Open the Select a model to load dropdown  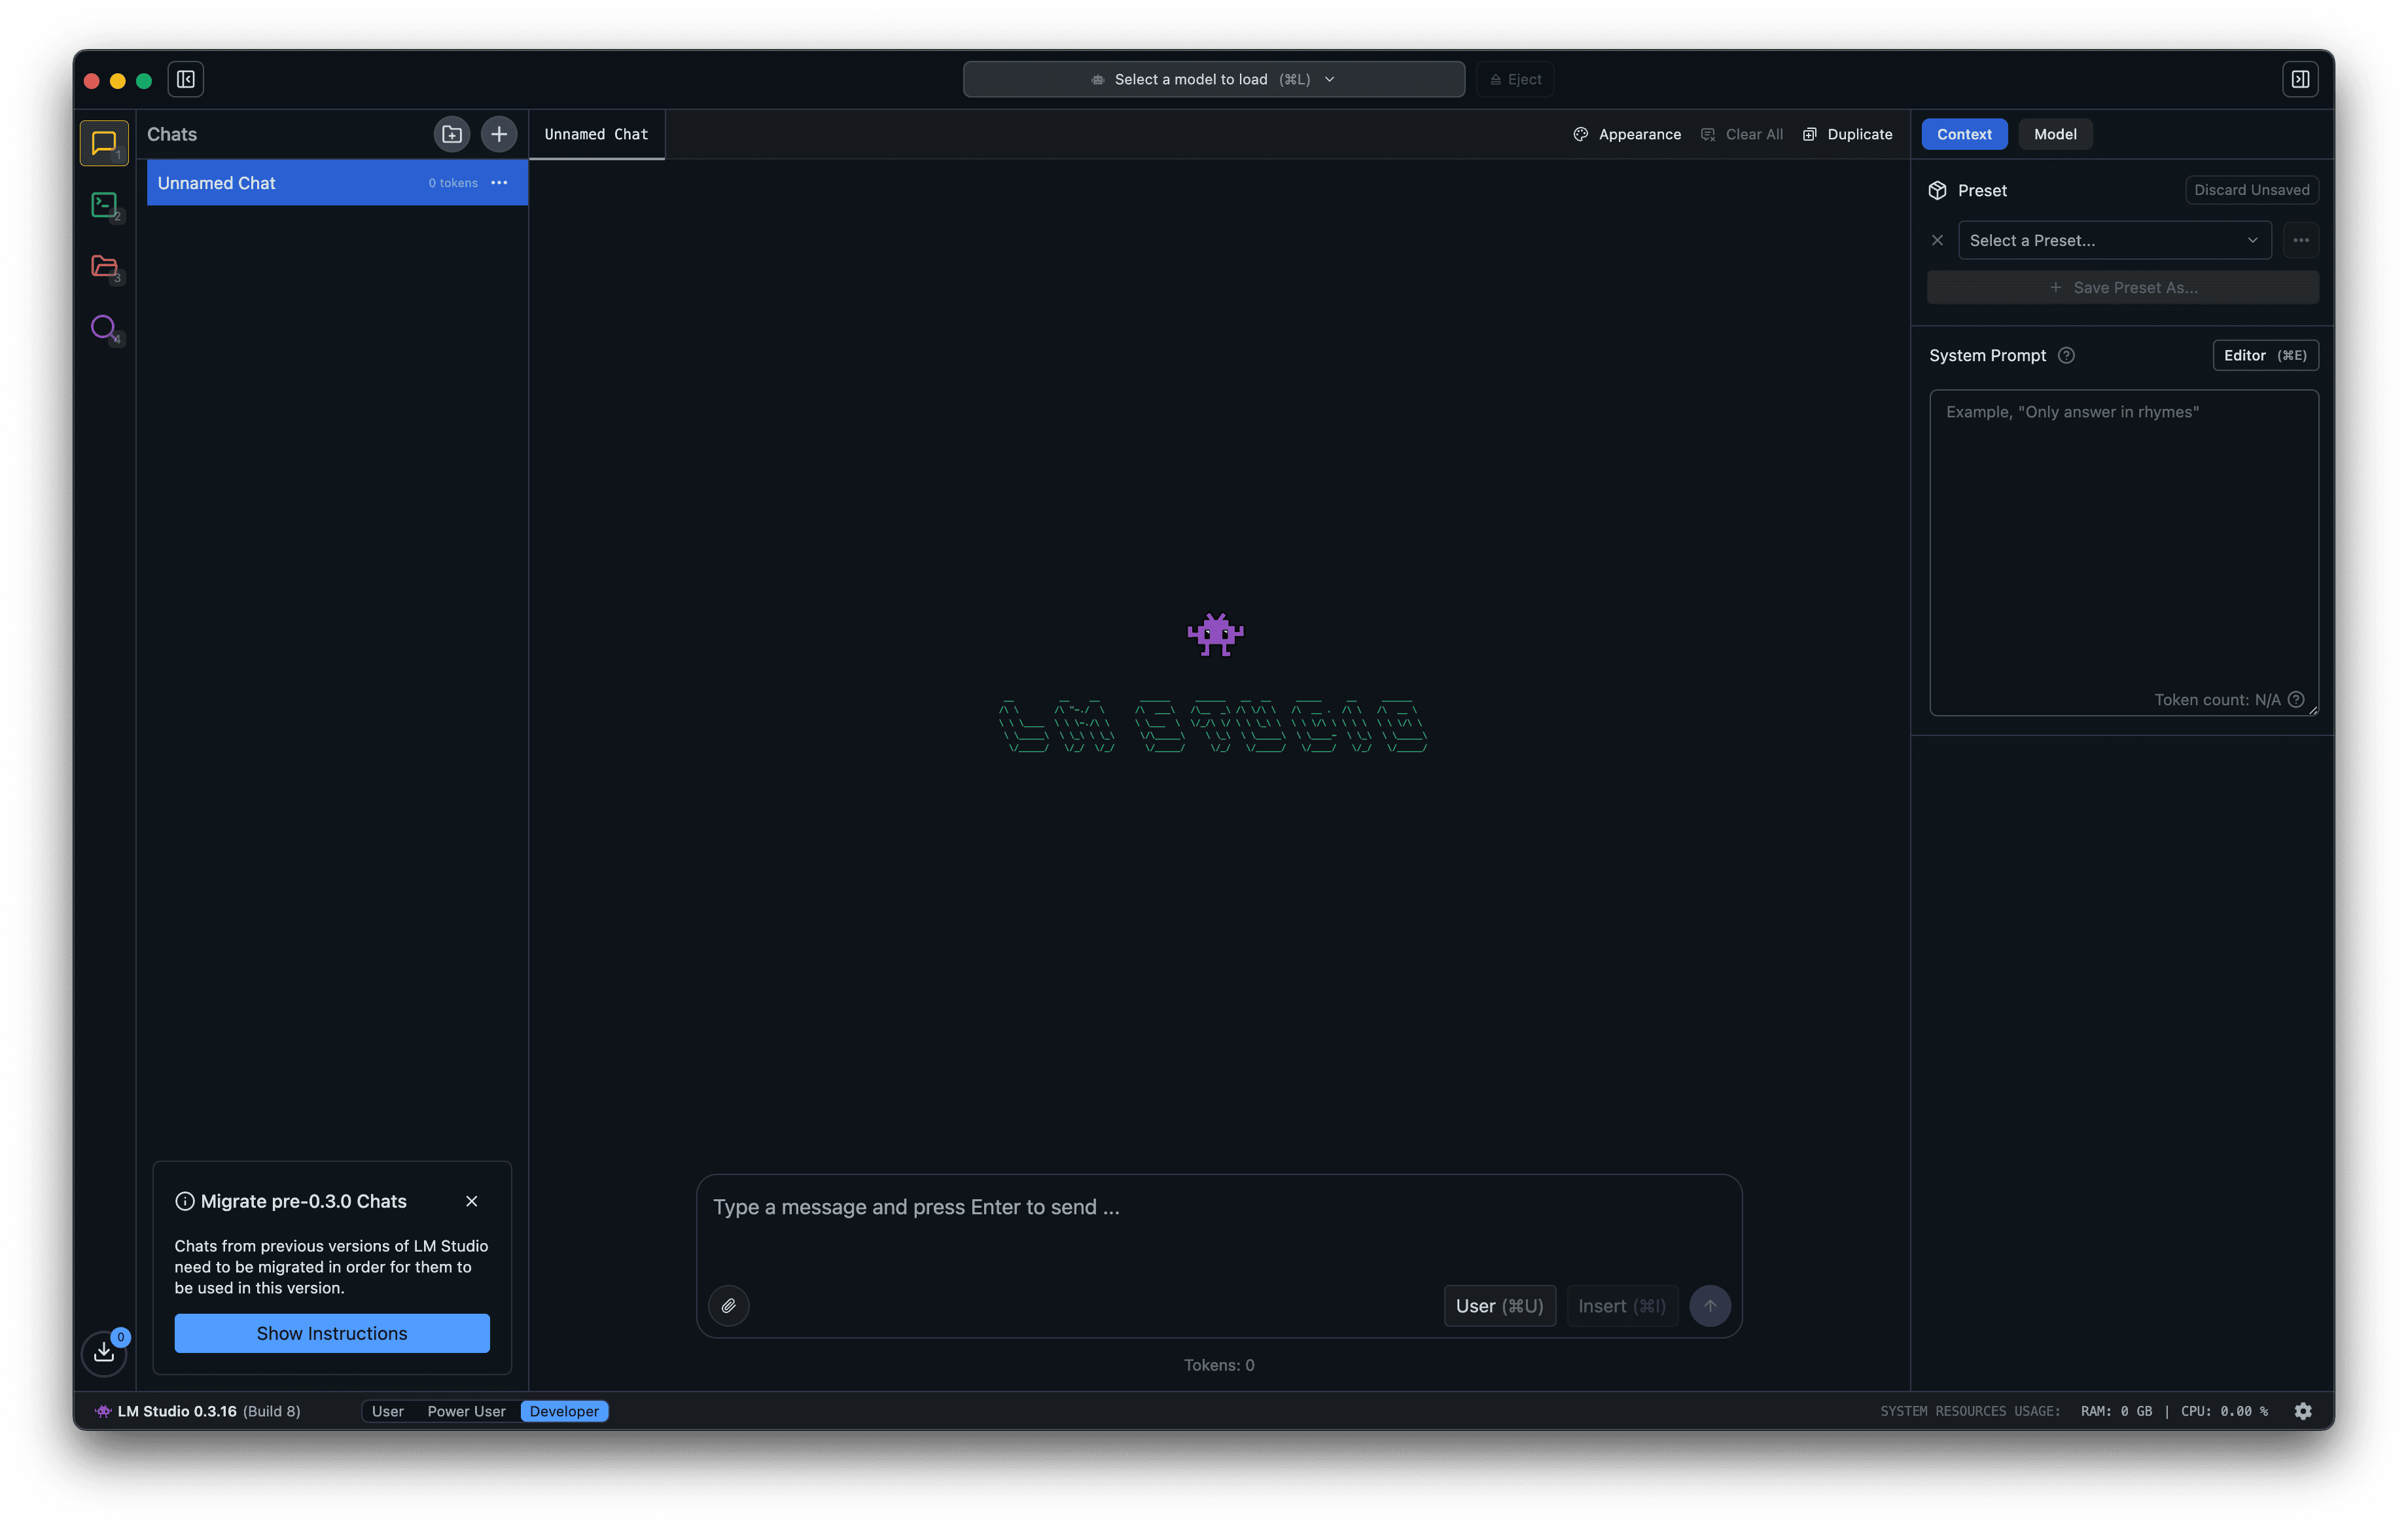pos(1213,79)
